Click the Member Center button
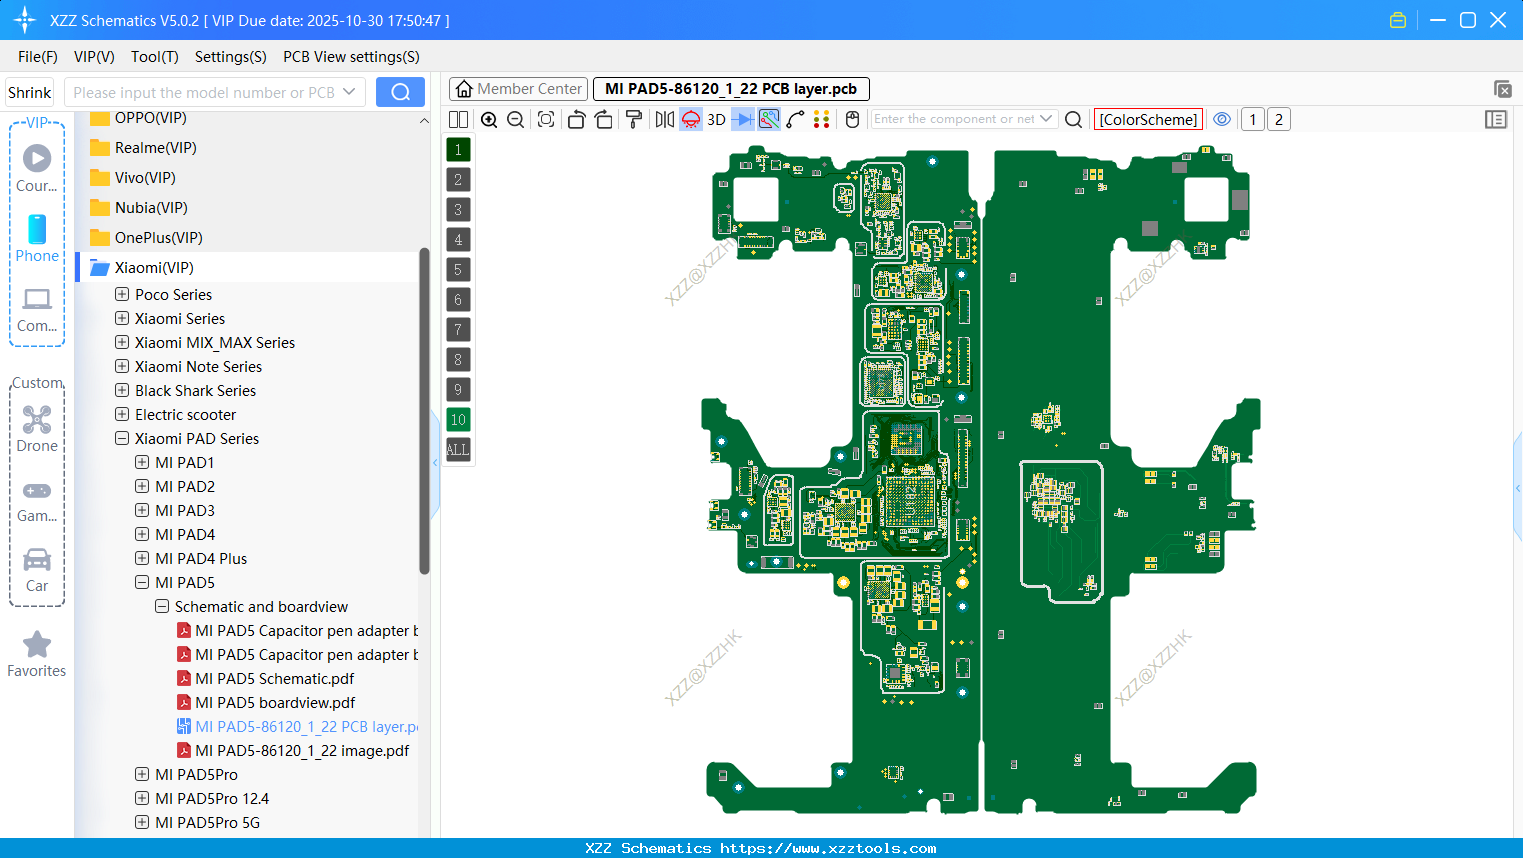Viewport: 1523px width, 858px height. pos(519,89)
